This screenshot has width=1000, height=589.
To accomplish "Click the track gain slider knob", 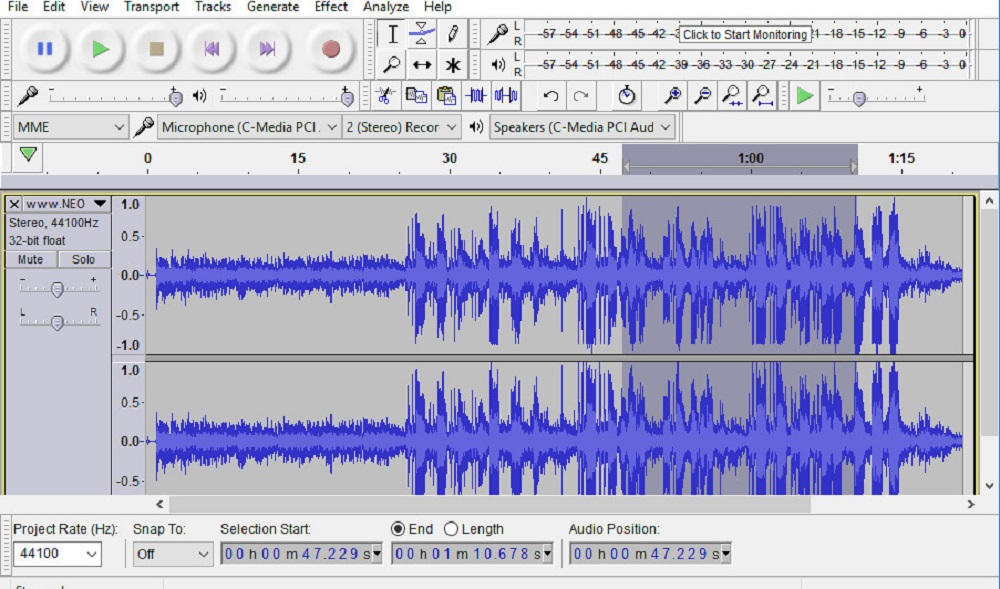I will point(57,289).
